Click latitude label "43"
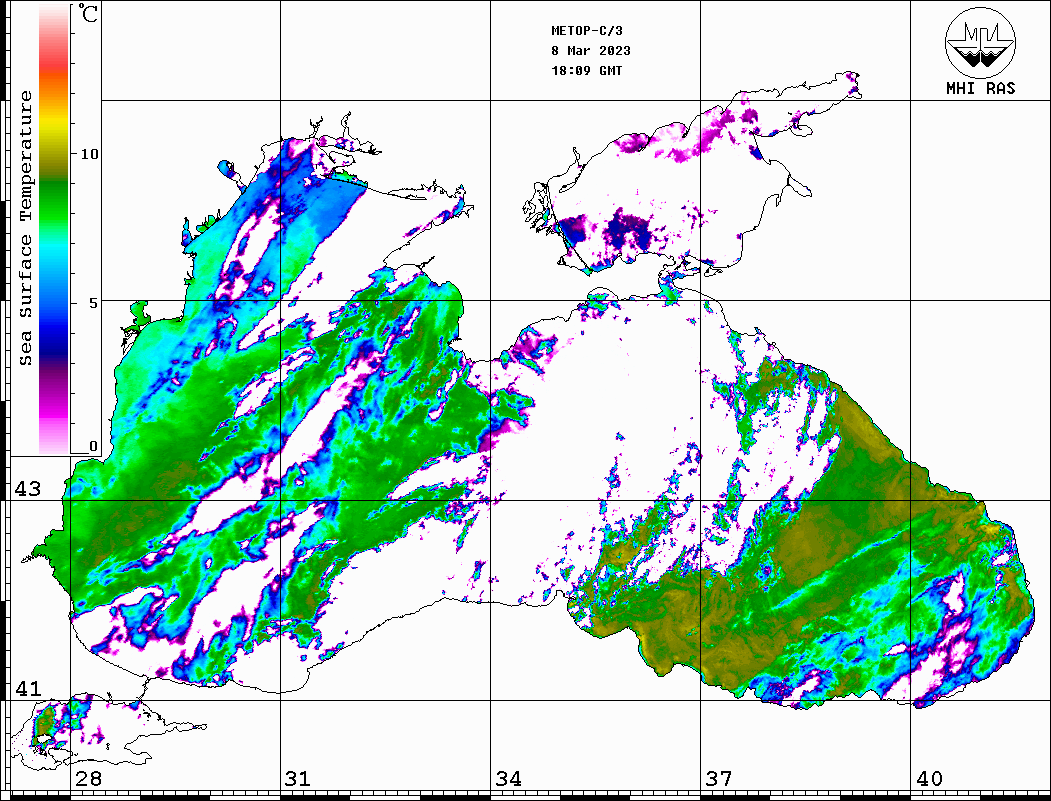The height and width of the screenshot is (801, 1051). coord(28,489)
